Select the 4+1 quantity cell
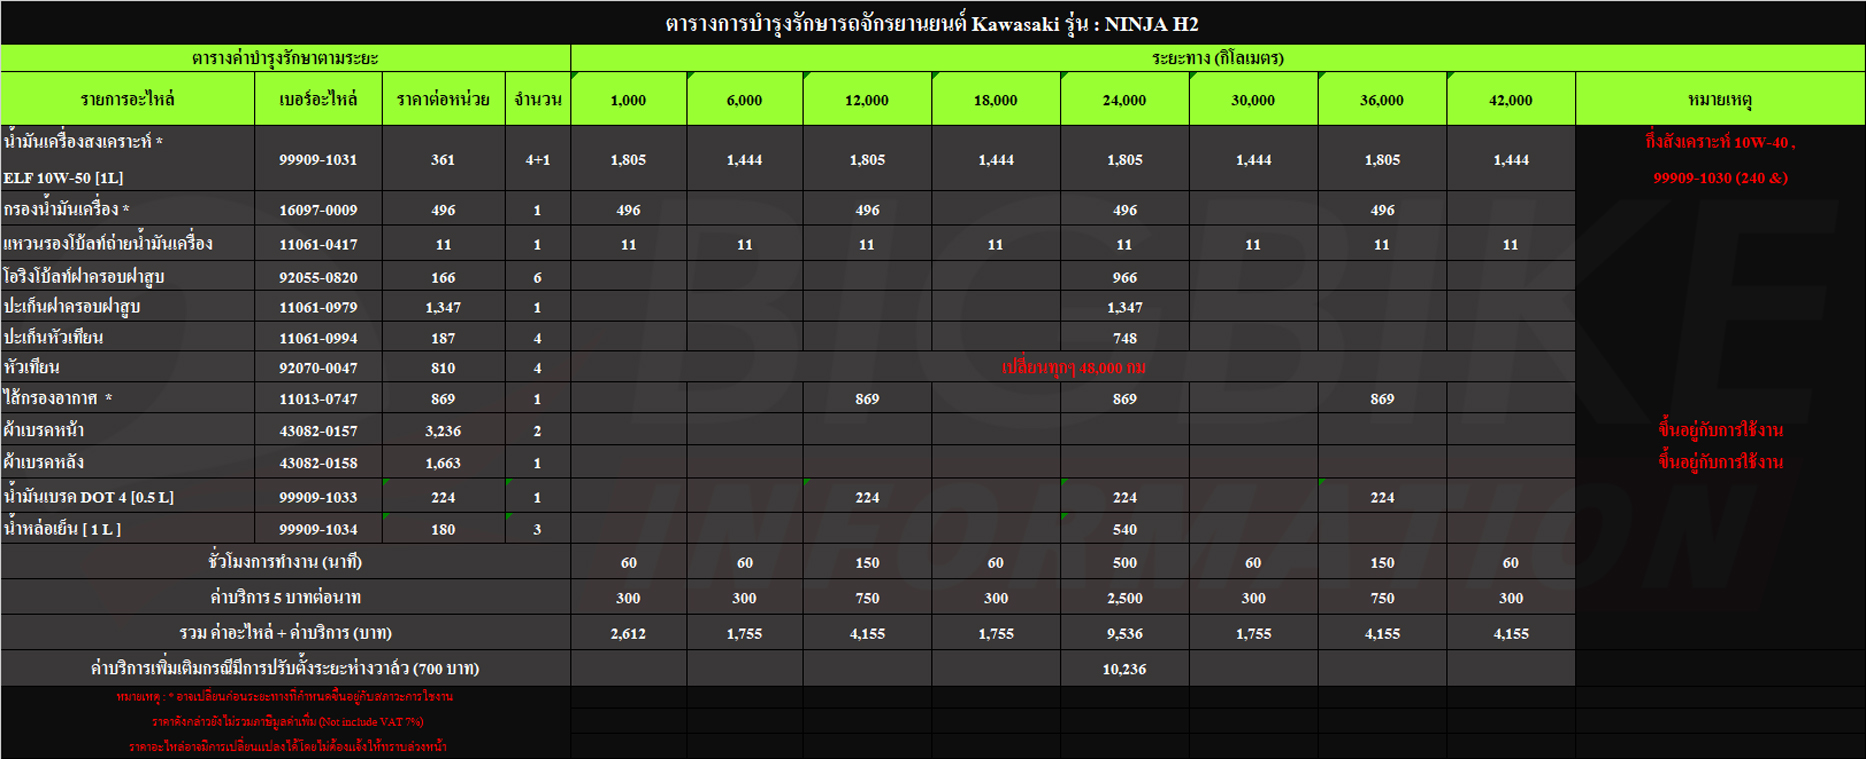 [538, 159]
